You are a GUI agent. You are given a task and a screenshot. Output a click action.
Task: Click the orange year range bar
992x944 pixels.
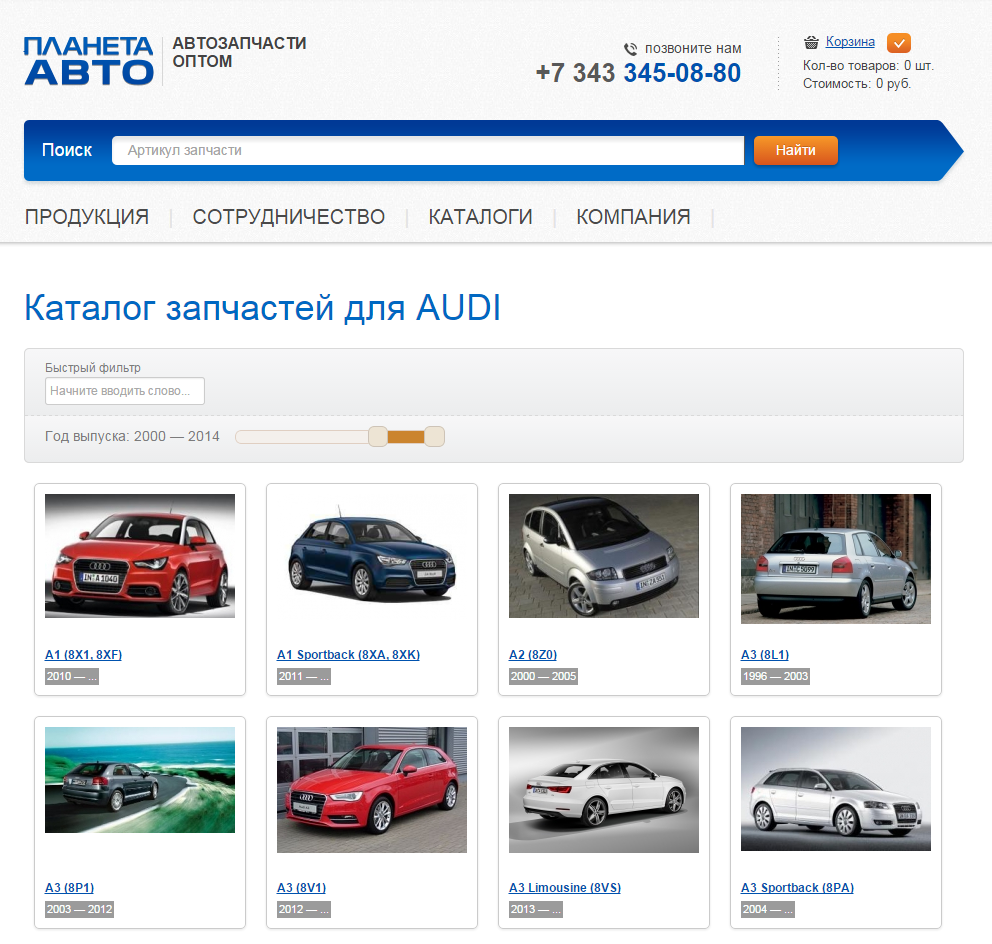click(x=406, y=437)
